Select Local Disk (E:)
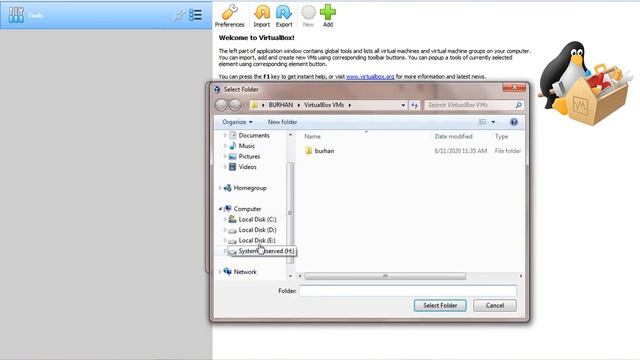640x360 pixels. (257, 241)
